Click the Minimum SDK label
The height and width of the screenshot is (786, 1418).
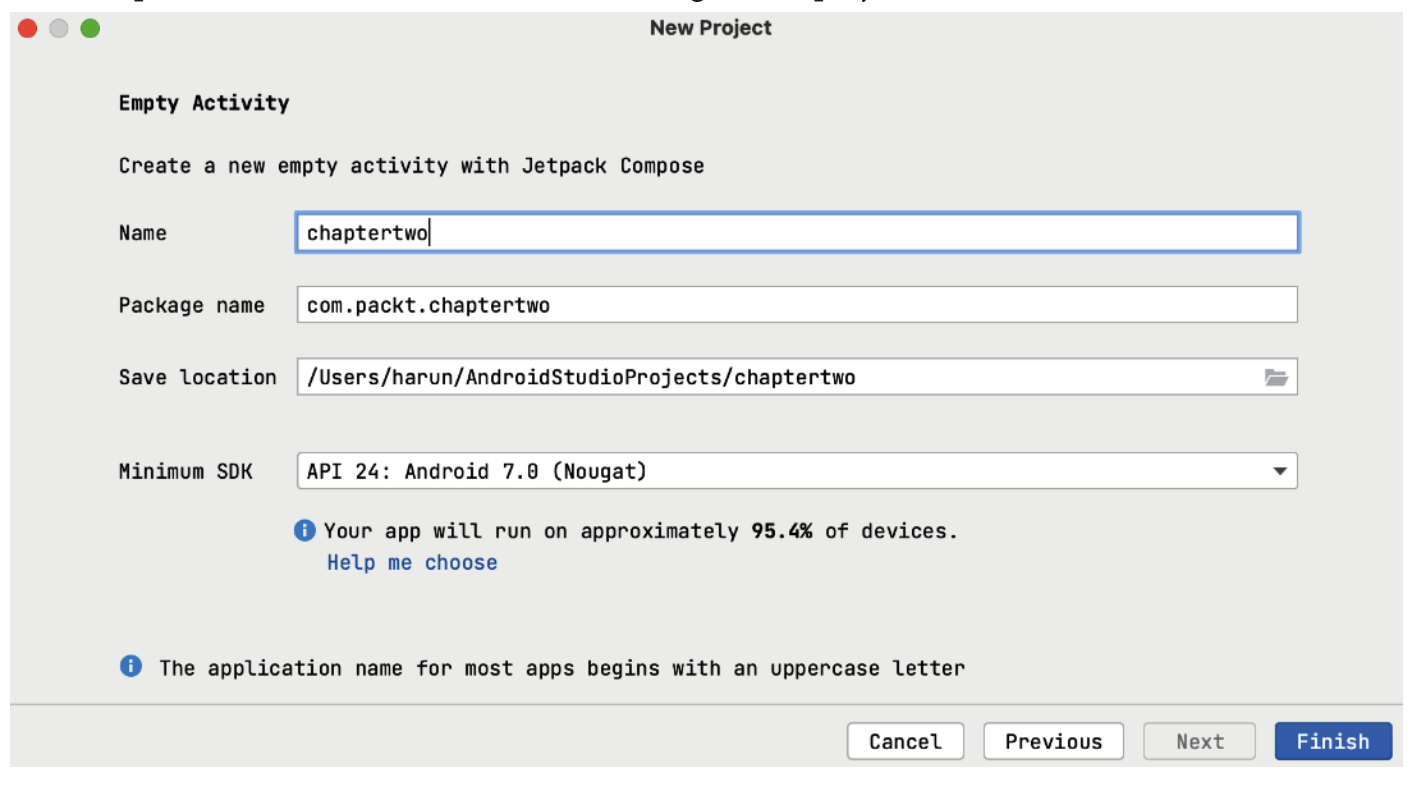[x=186, y=471]
